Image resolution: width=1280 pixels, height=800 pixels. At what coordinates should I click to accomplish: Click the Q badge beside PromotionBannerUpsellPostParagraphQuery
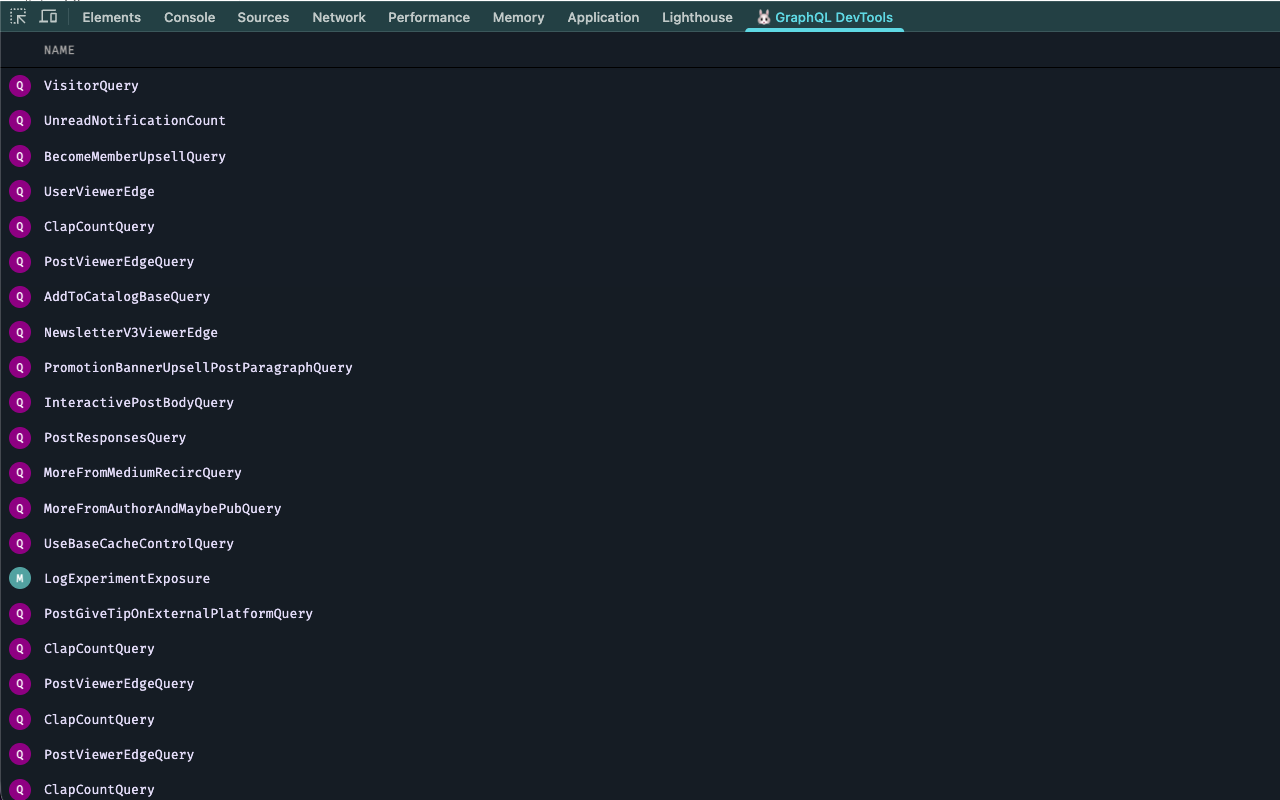pos(20,367)
